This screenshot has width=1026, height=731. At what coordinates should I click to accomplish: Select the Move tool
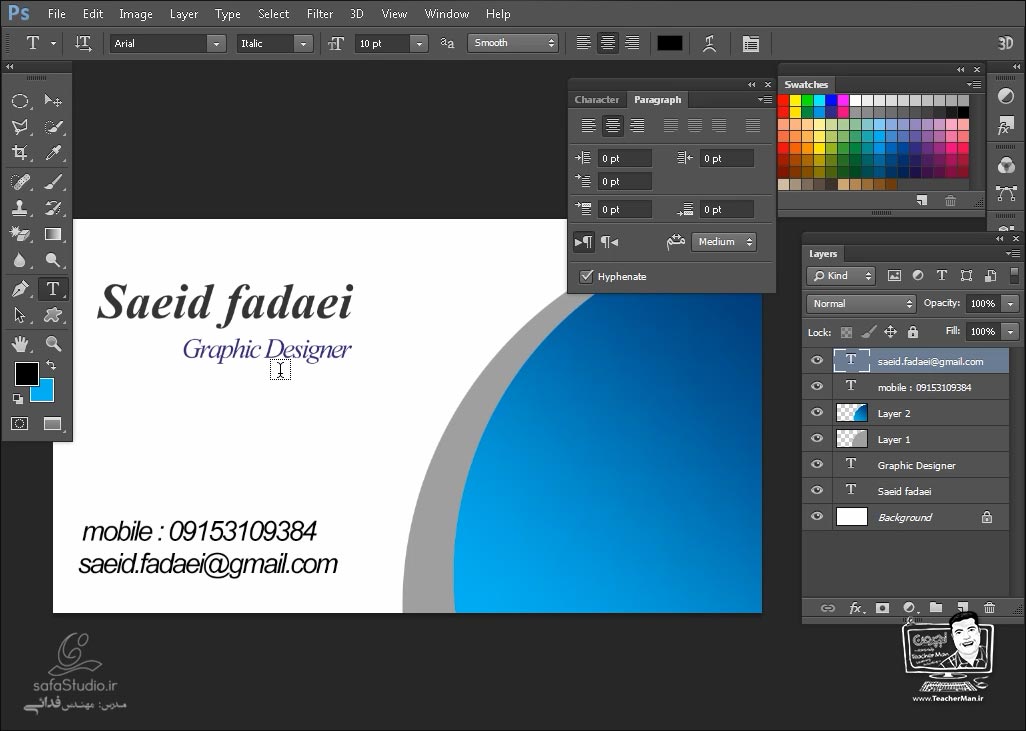click(x=52, y=101)
